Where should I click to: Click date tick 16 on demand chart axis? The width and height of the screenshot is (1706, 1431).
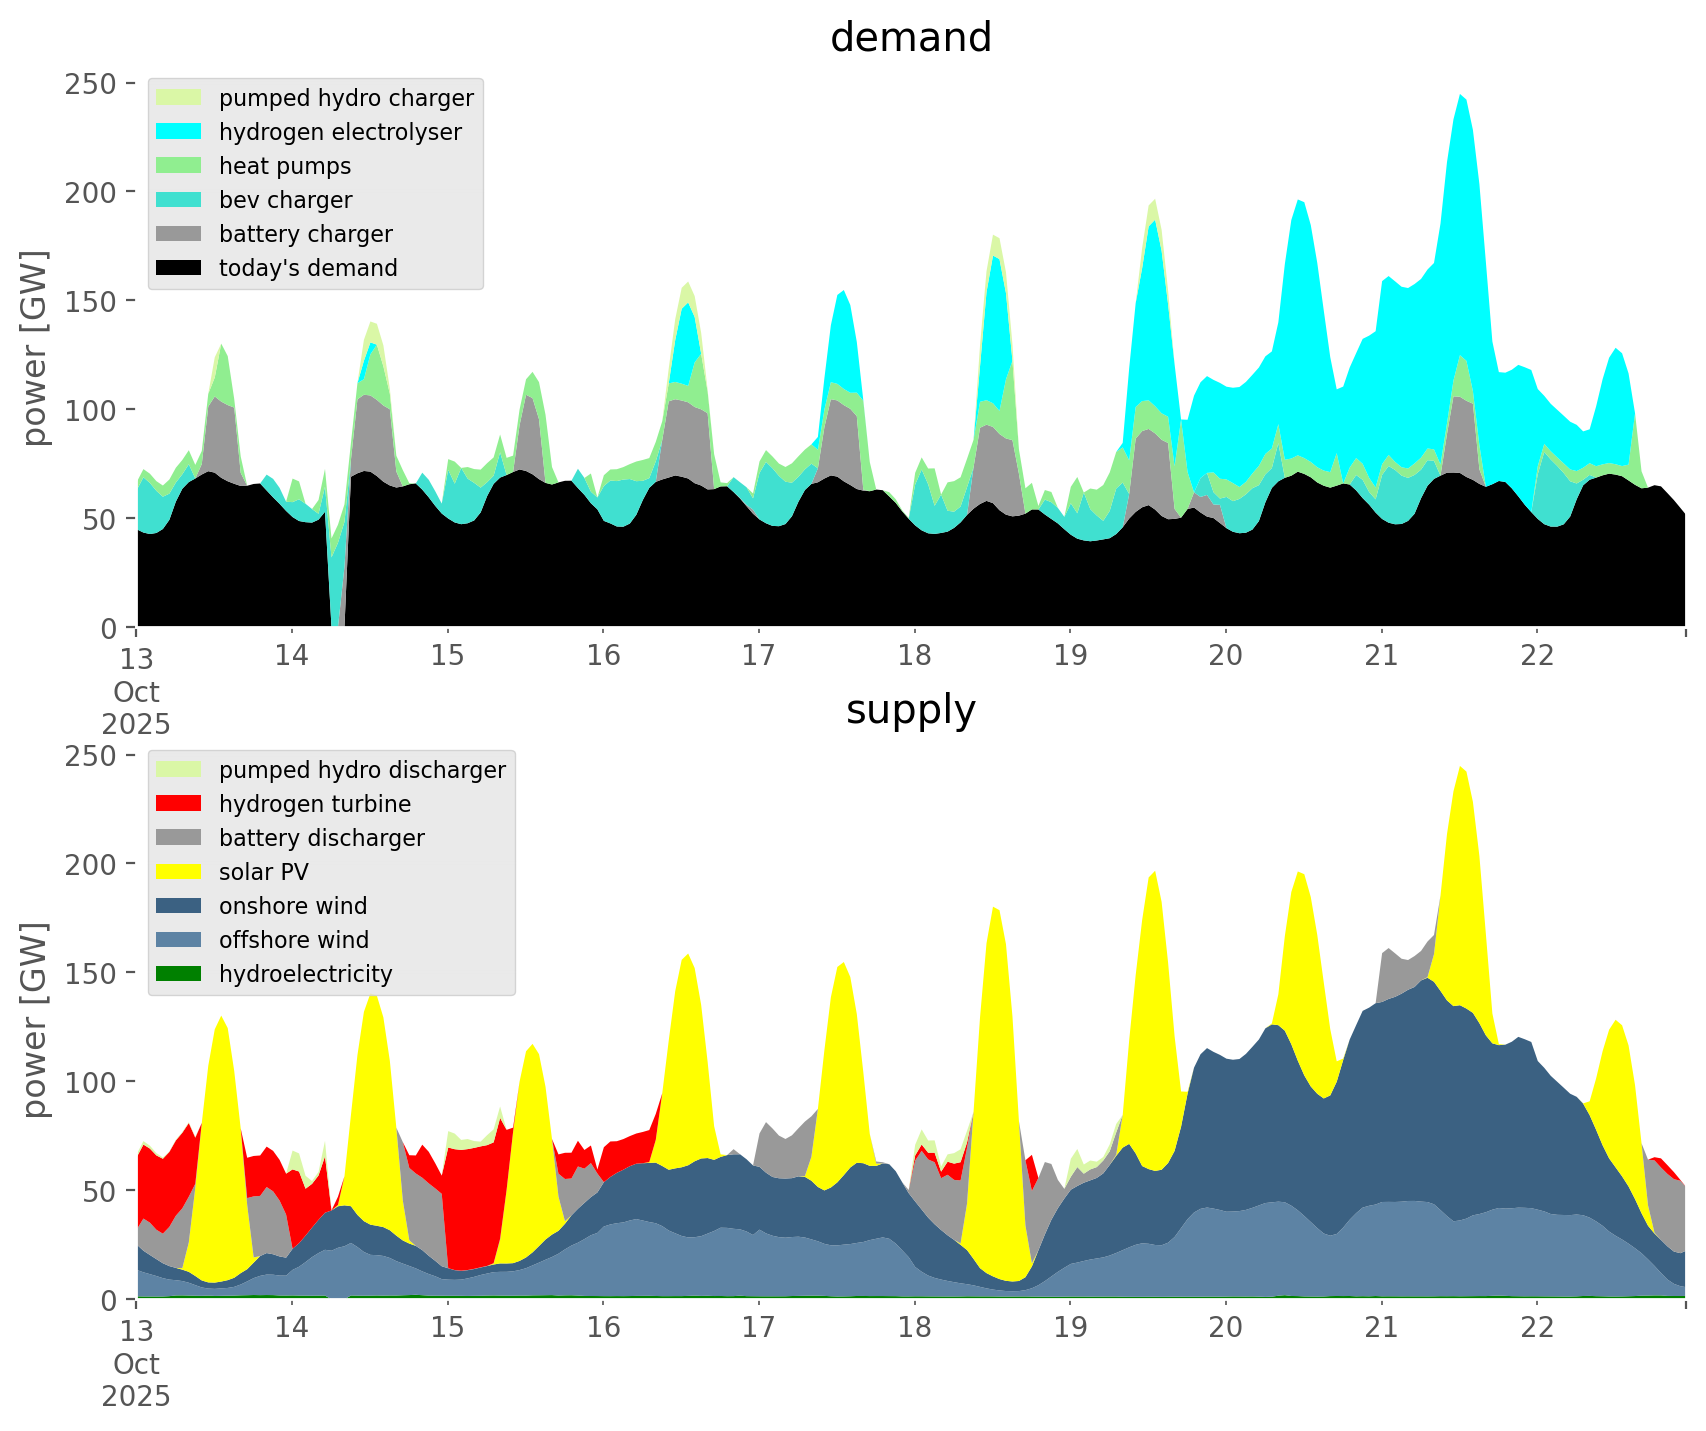pyautogui.click(x=603, y=656)
